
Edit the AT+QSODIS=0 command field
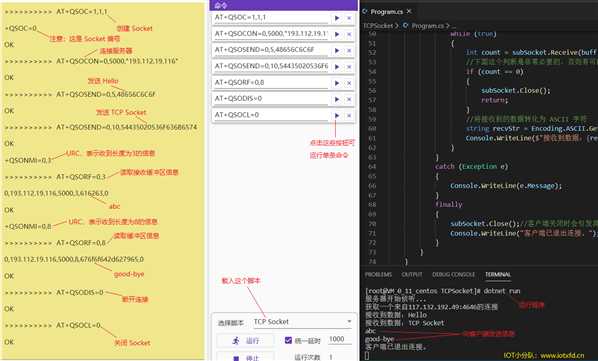271,99
